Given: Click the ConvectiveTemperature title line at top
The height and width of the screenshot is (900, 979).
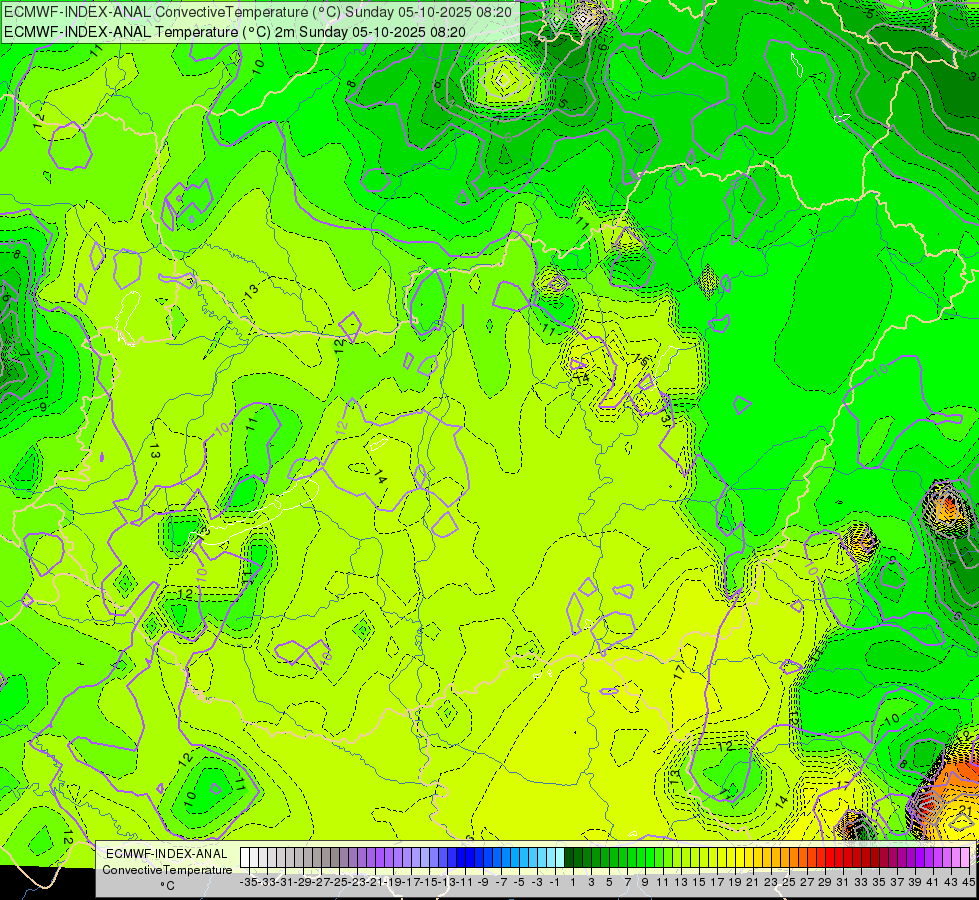Looking at the screenshot, I should pyautogui.click(x=258, y=12).
